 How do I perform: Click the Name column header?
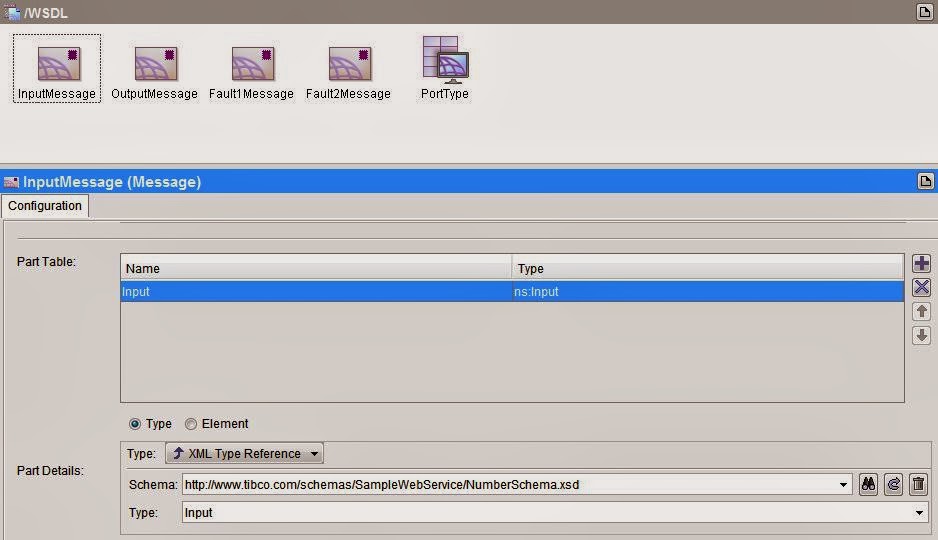[316, 269]
